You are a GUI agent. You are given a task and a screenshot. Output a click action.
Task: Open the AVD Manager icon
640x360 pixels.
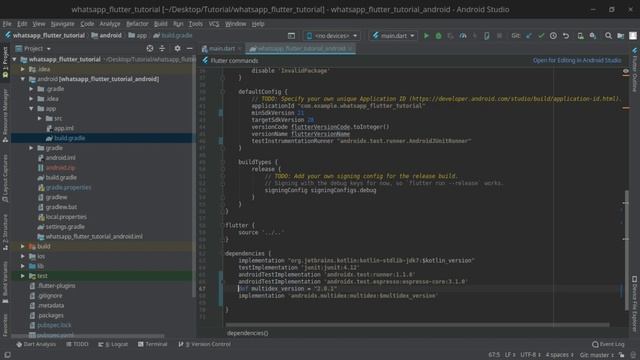pyautogui.click(x=580, y=36)
